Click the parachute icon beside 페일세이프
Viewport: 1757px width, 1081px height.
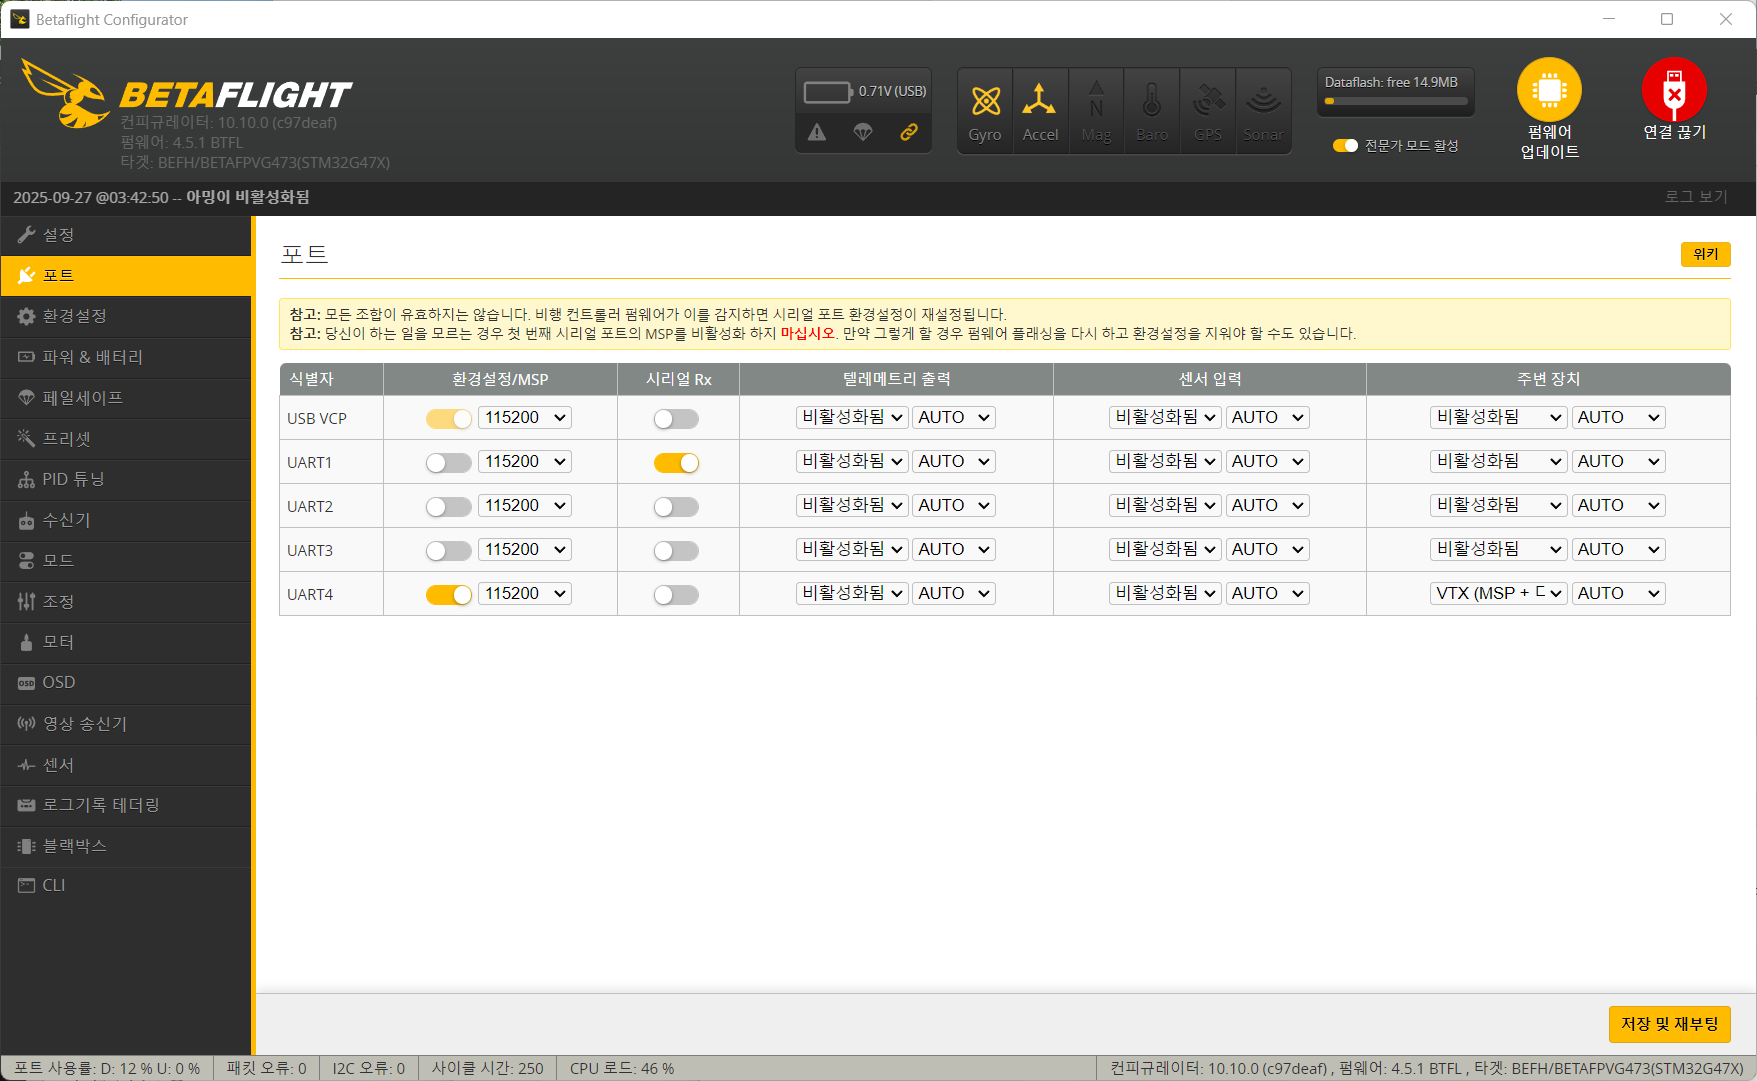pos(26,398)
